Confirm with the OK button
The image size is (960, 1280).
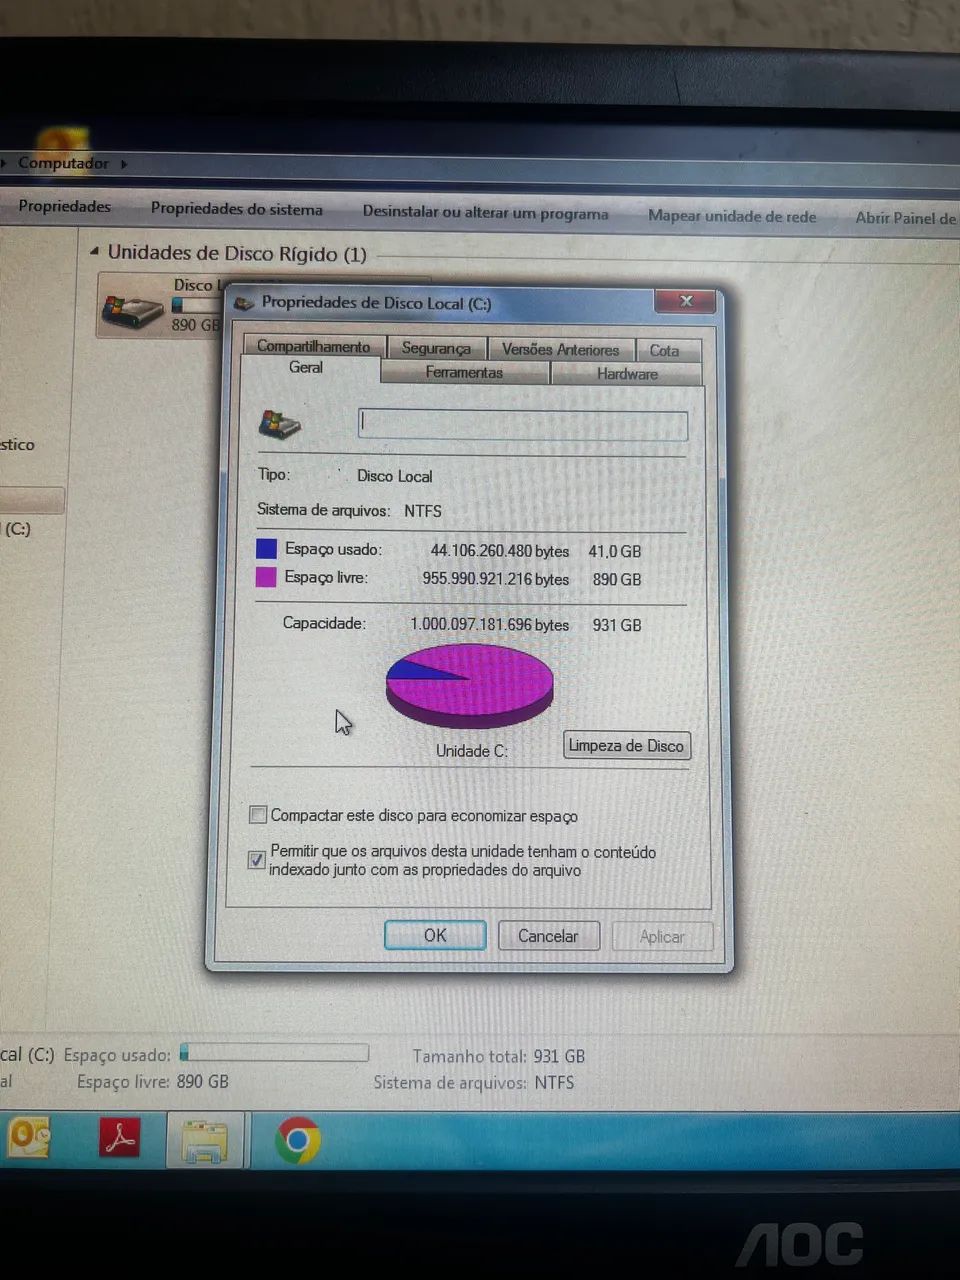pyautogui.click(x=435, y=935)
